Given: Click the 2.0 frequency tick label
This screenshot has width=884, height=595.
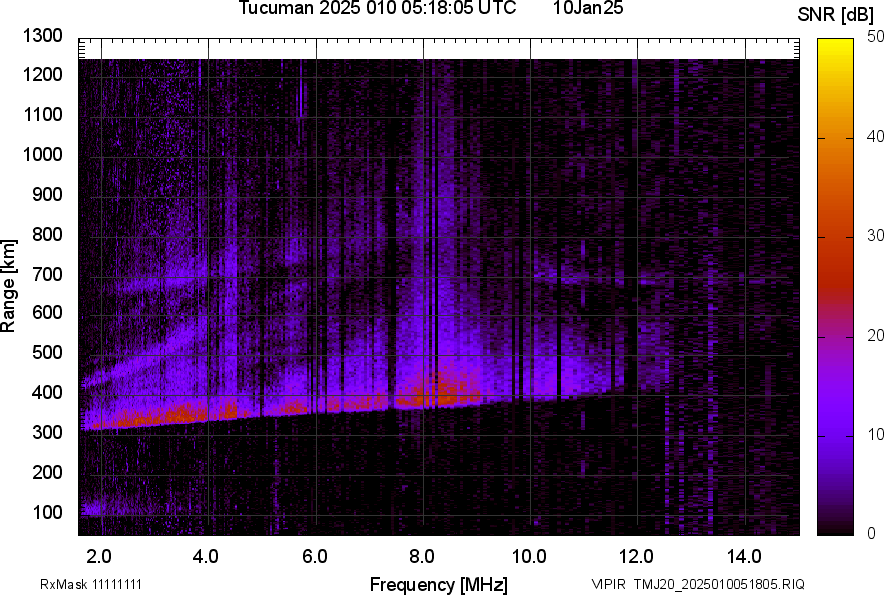Looking at the screenshot, I should tap(99, 556).
